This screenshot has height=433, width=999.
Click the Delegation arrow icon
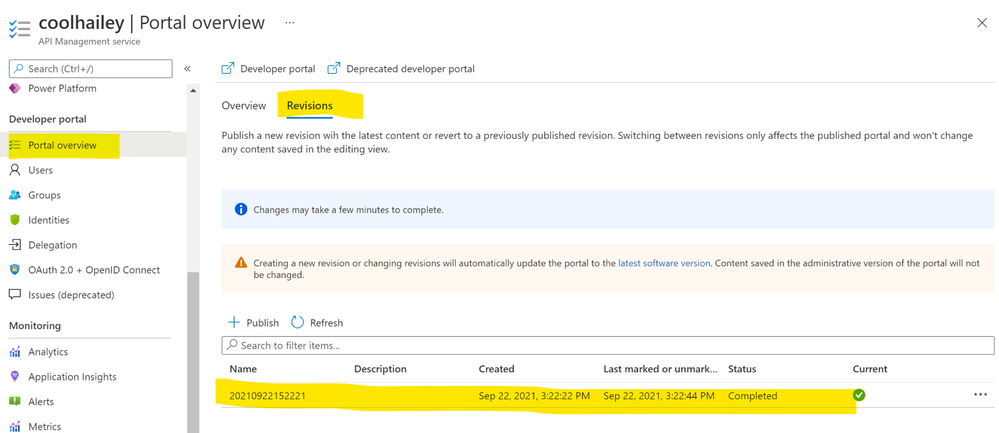tap(15, 245)
